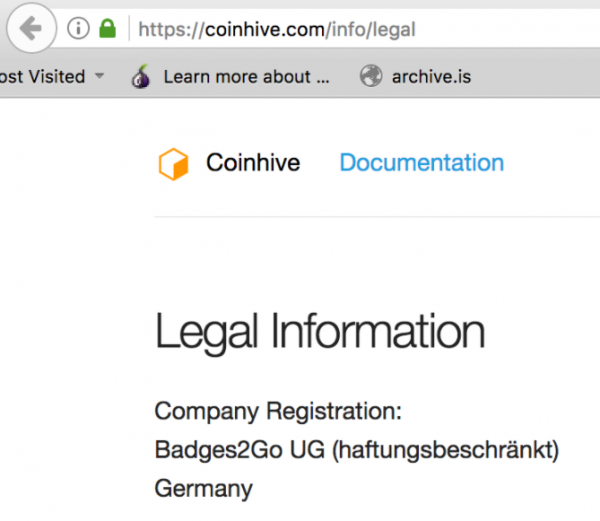Click the Coinhive brand name text
This screenshot has height=521, width=600.
tap(252, 163)
